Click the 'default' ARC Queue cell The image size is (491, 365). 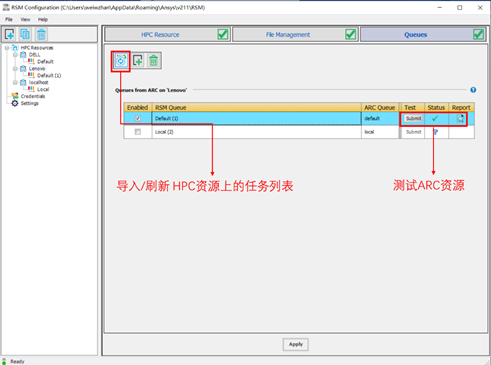(x=380, y=118)
